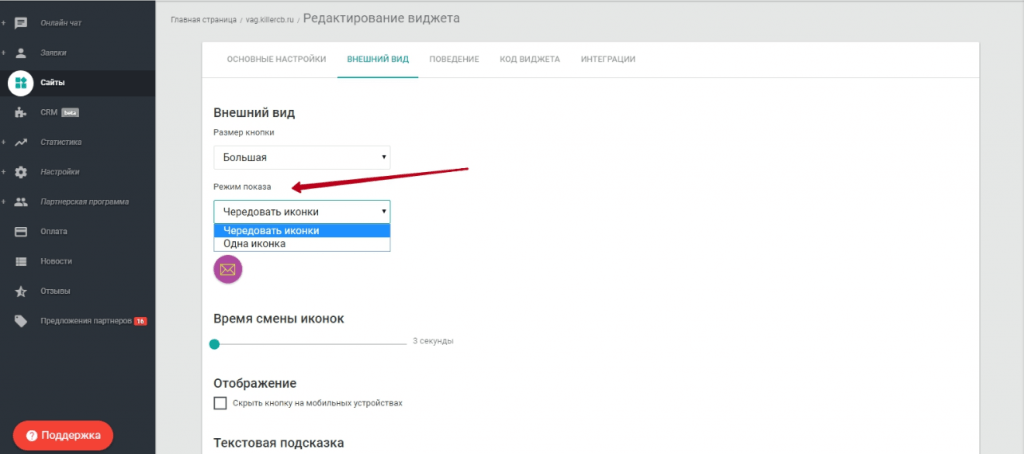1024x454 pixels.
Task: Open Размер кнопки dropdown showing Большая
Action: (x=302, y=157)
